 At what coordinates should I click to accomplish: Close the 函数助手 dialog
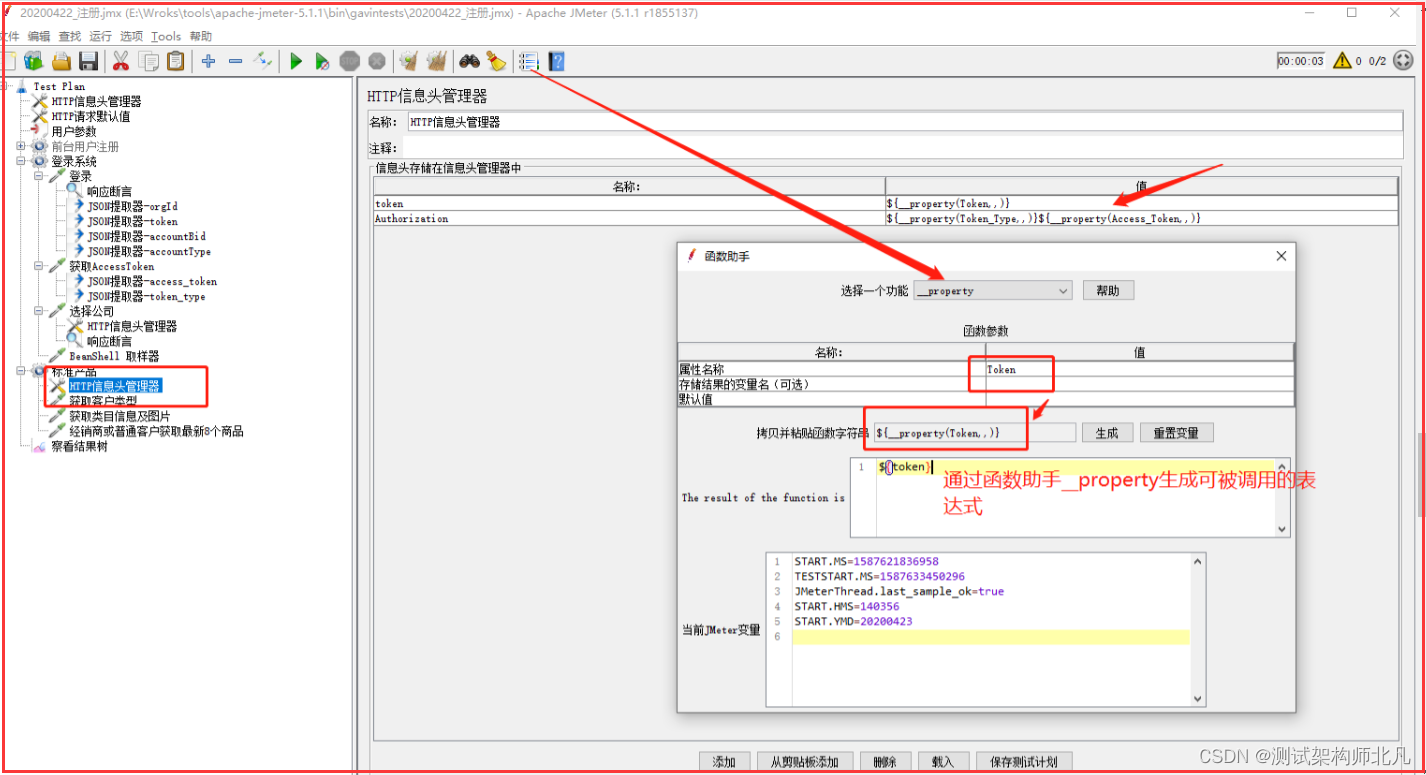coord(1282,256)
